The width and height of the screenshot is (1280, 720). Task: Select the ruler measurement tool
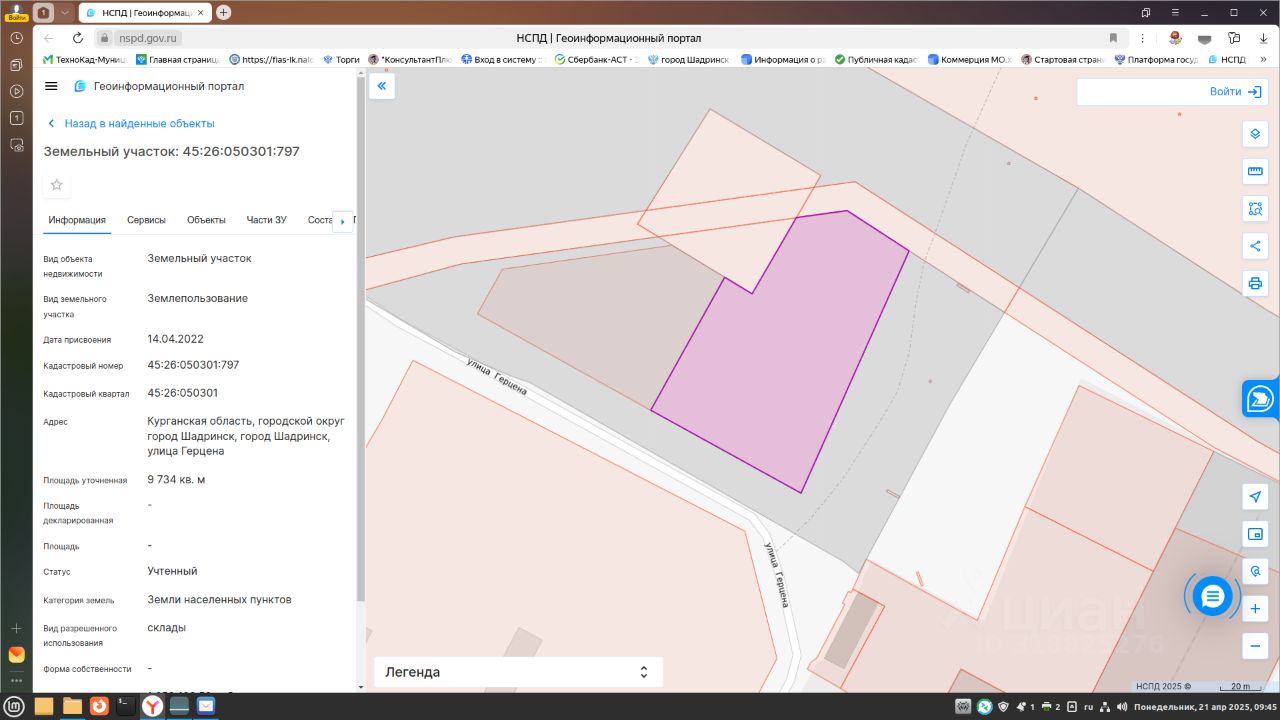click(x=1255, y=171)
